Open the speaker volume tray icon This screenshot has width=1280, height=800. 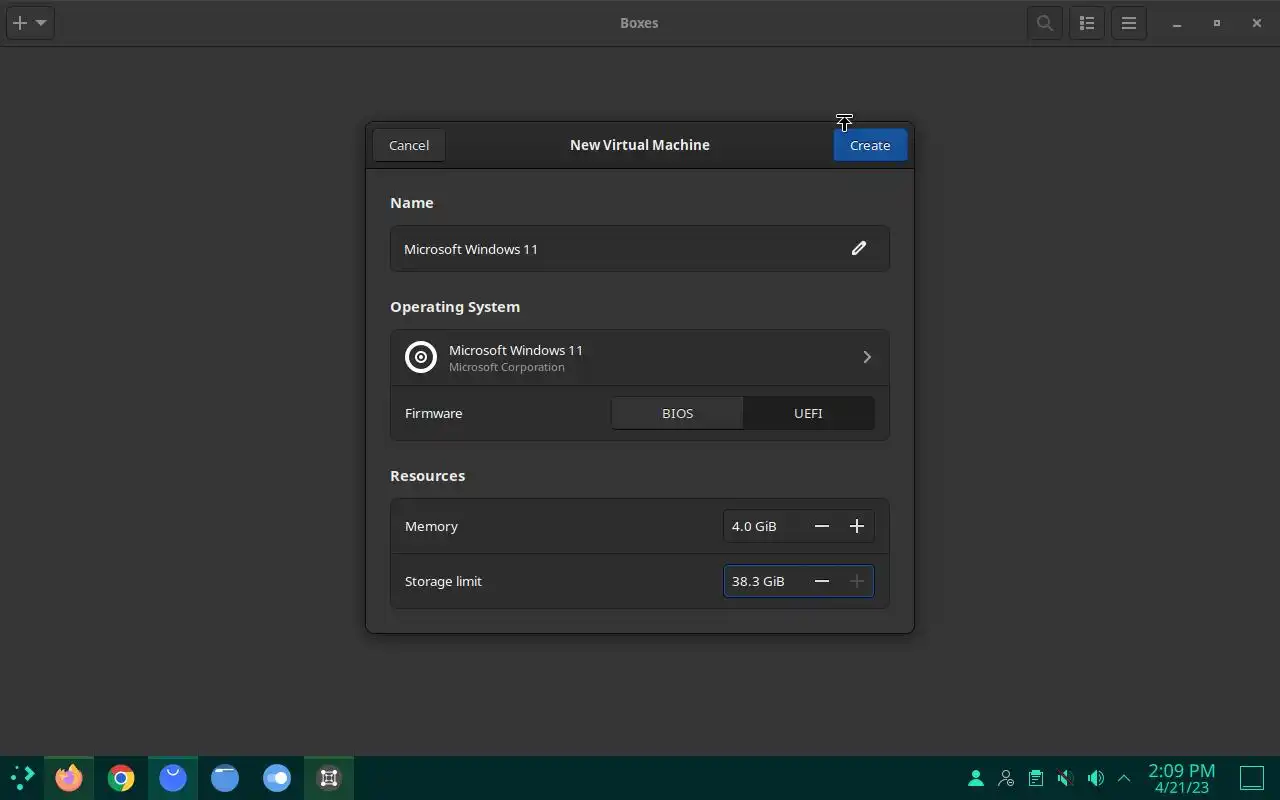(1096, 777)
